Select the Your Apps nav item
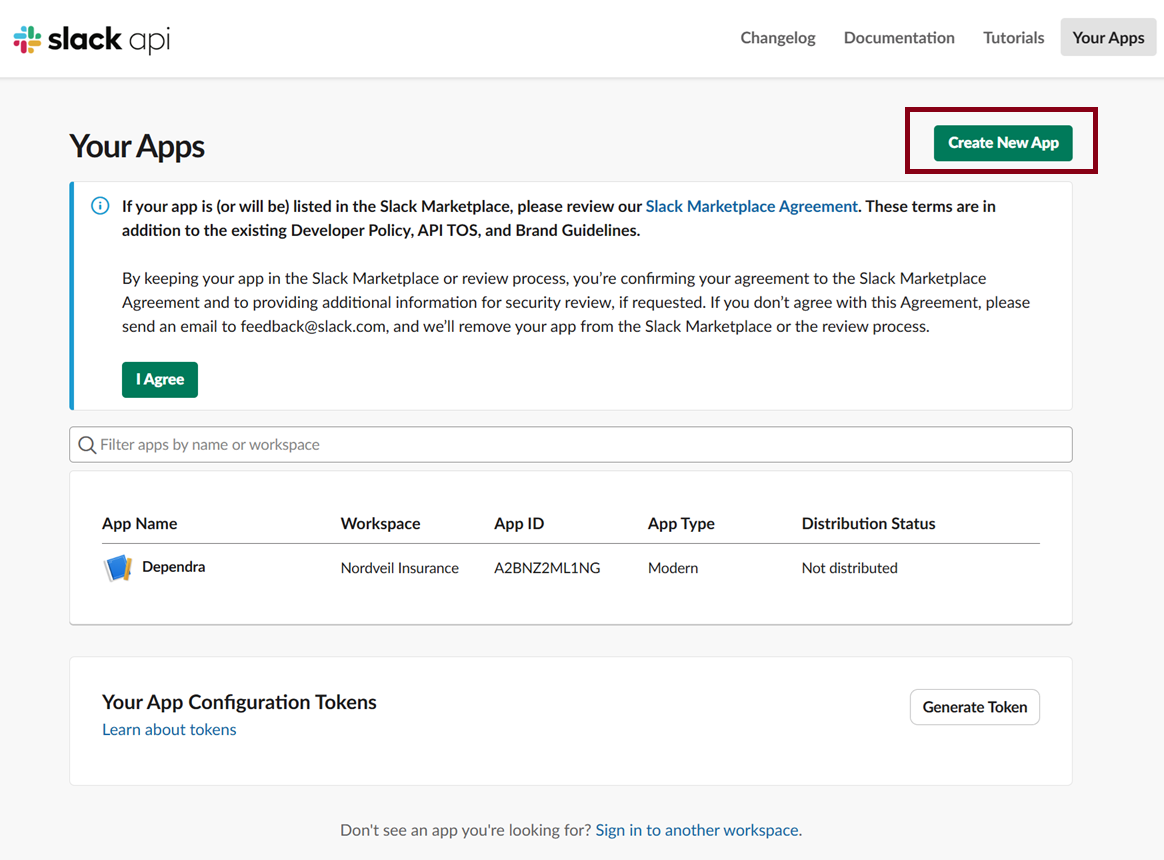This screenshot has height=860, width=1164. (x=1108, y=38)
